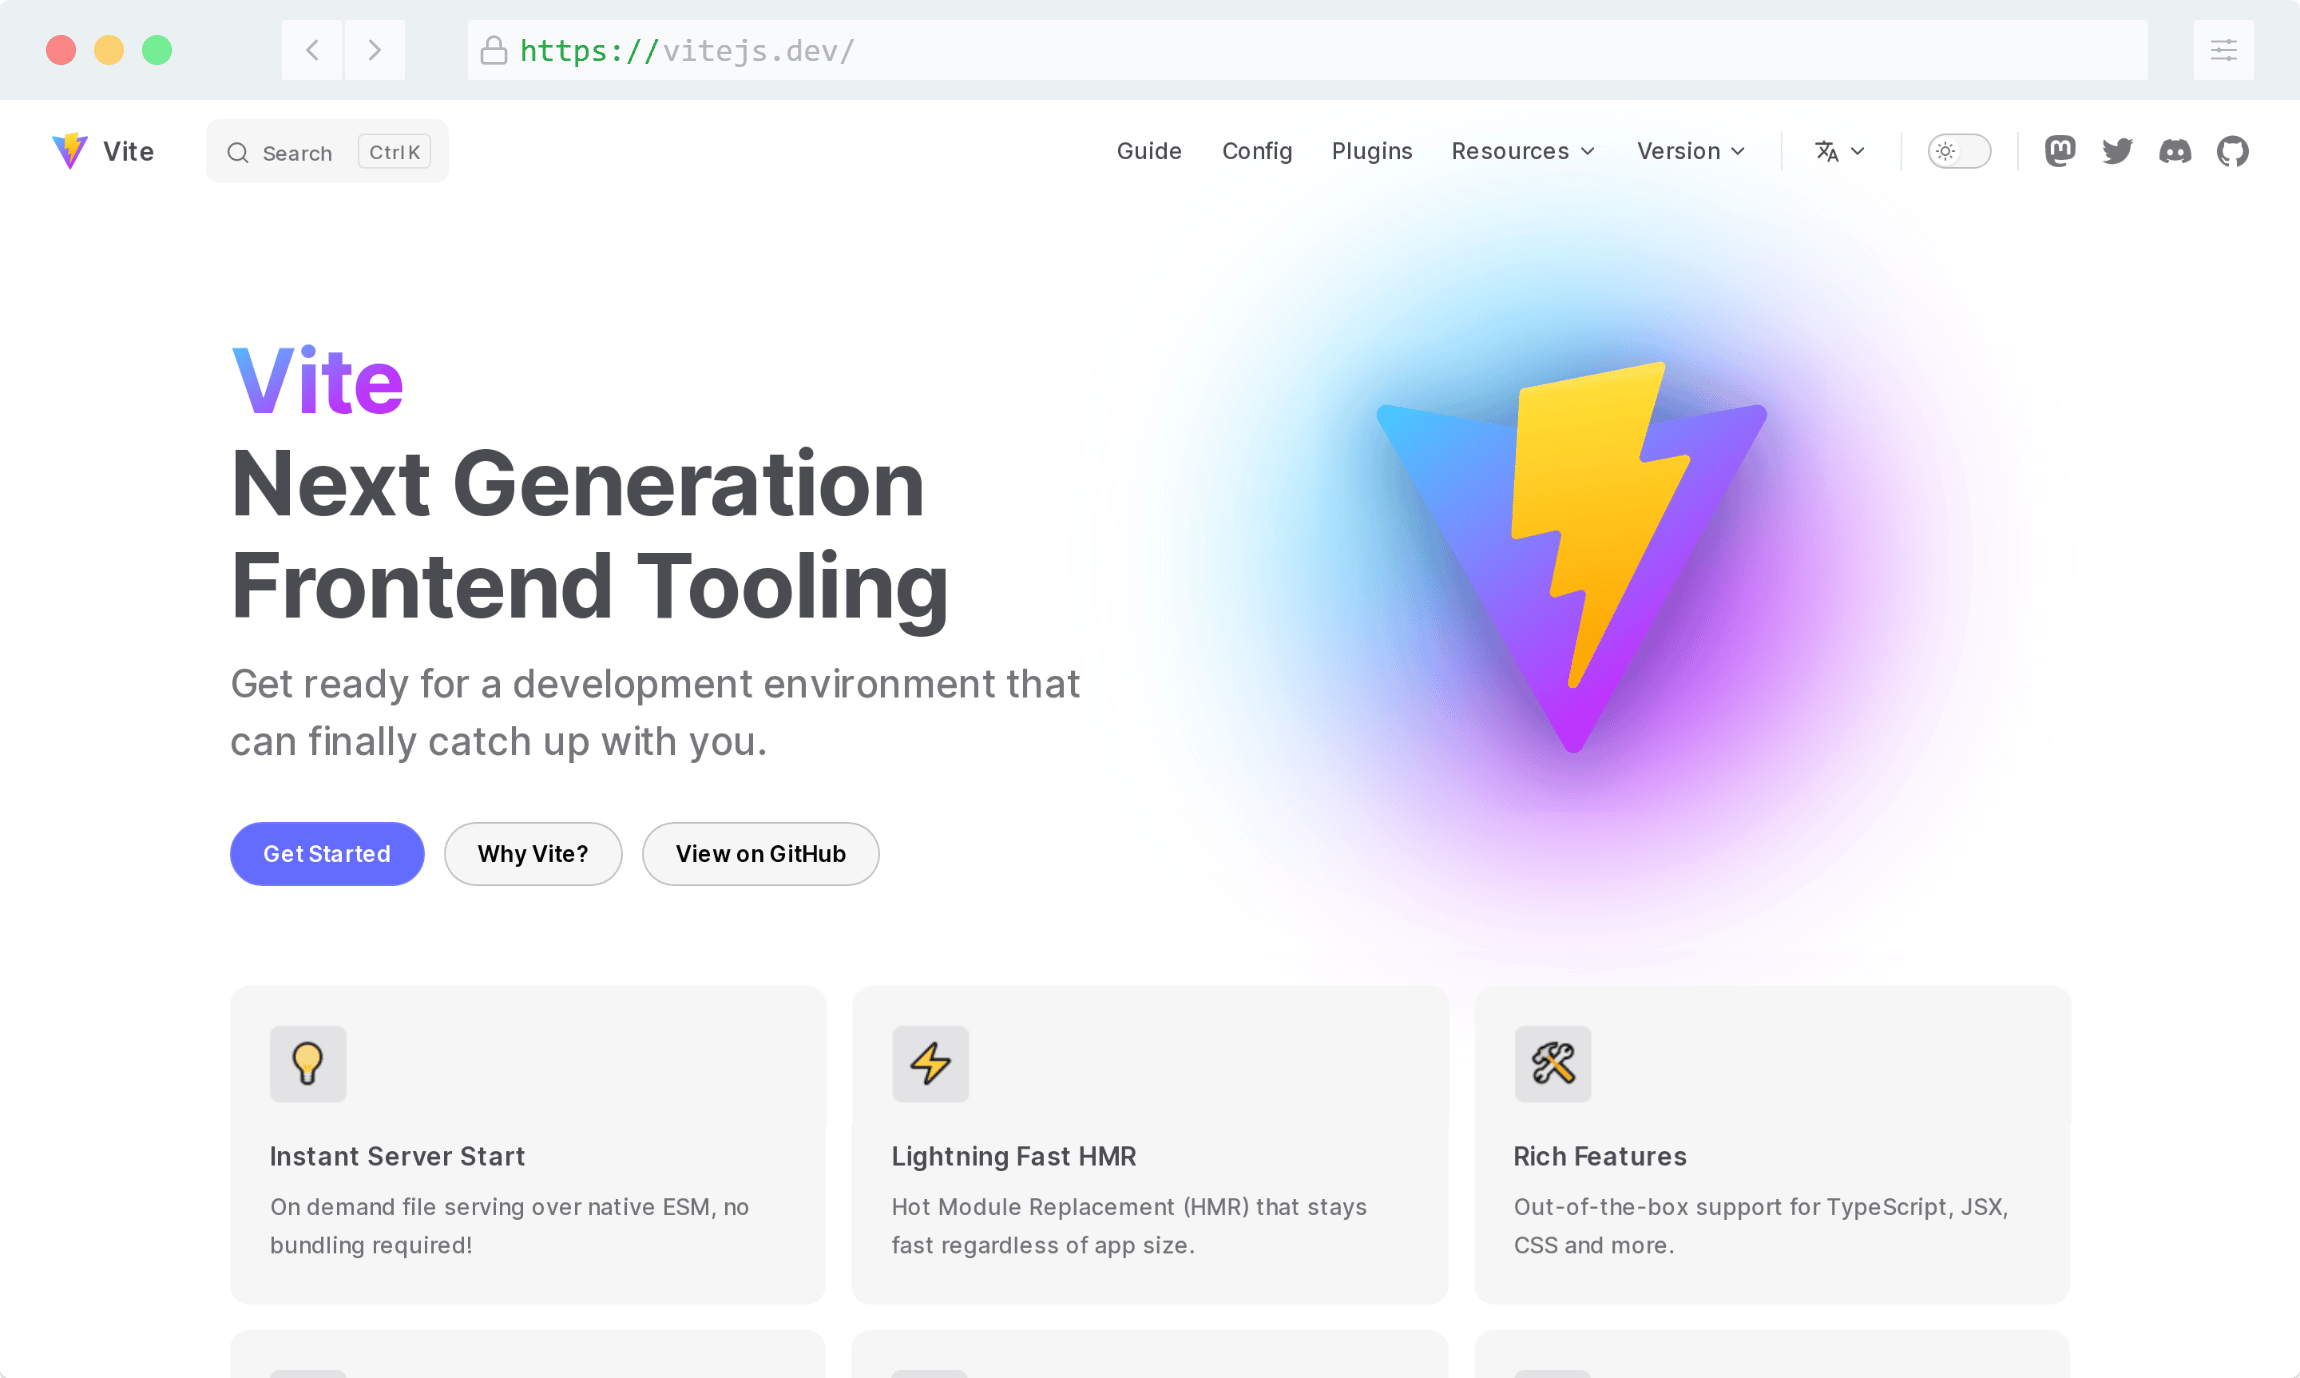2300x1378 pixels.
Task: Open Vite's Twitter page
Action: [2117, 151]
